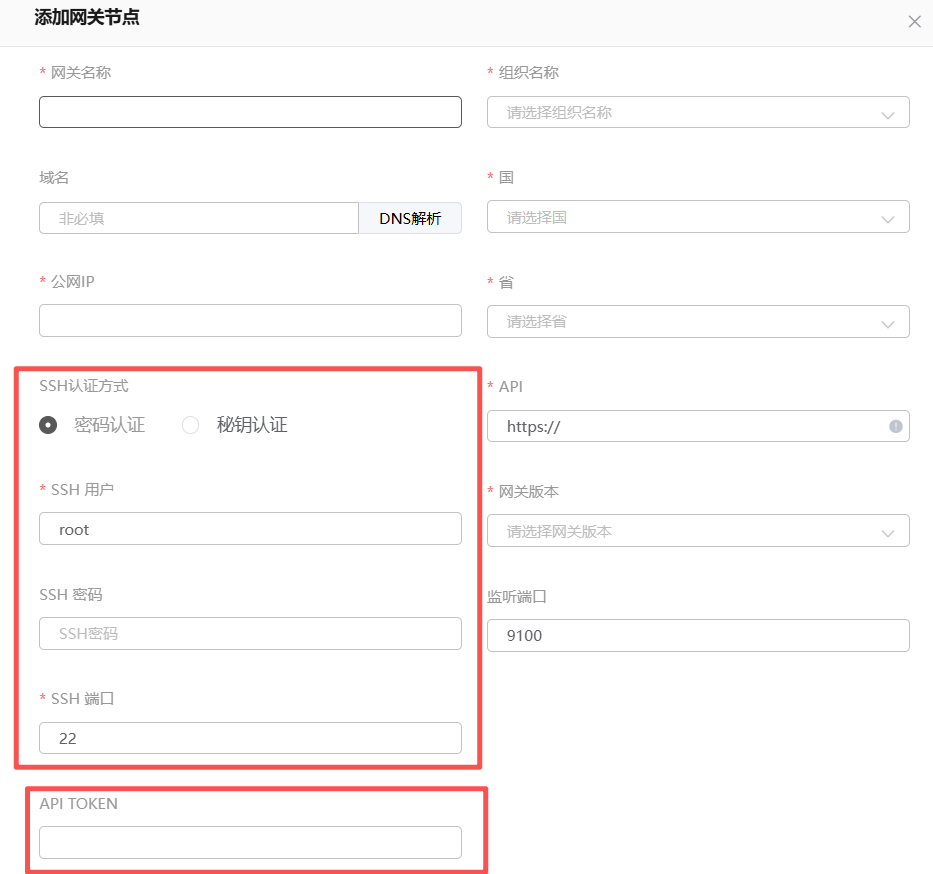The height and width of the screenshot is (874, 933).
Task: Select 秘钥认证 radio button
Action: click(190, 425)
